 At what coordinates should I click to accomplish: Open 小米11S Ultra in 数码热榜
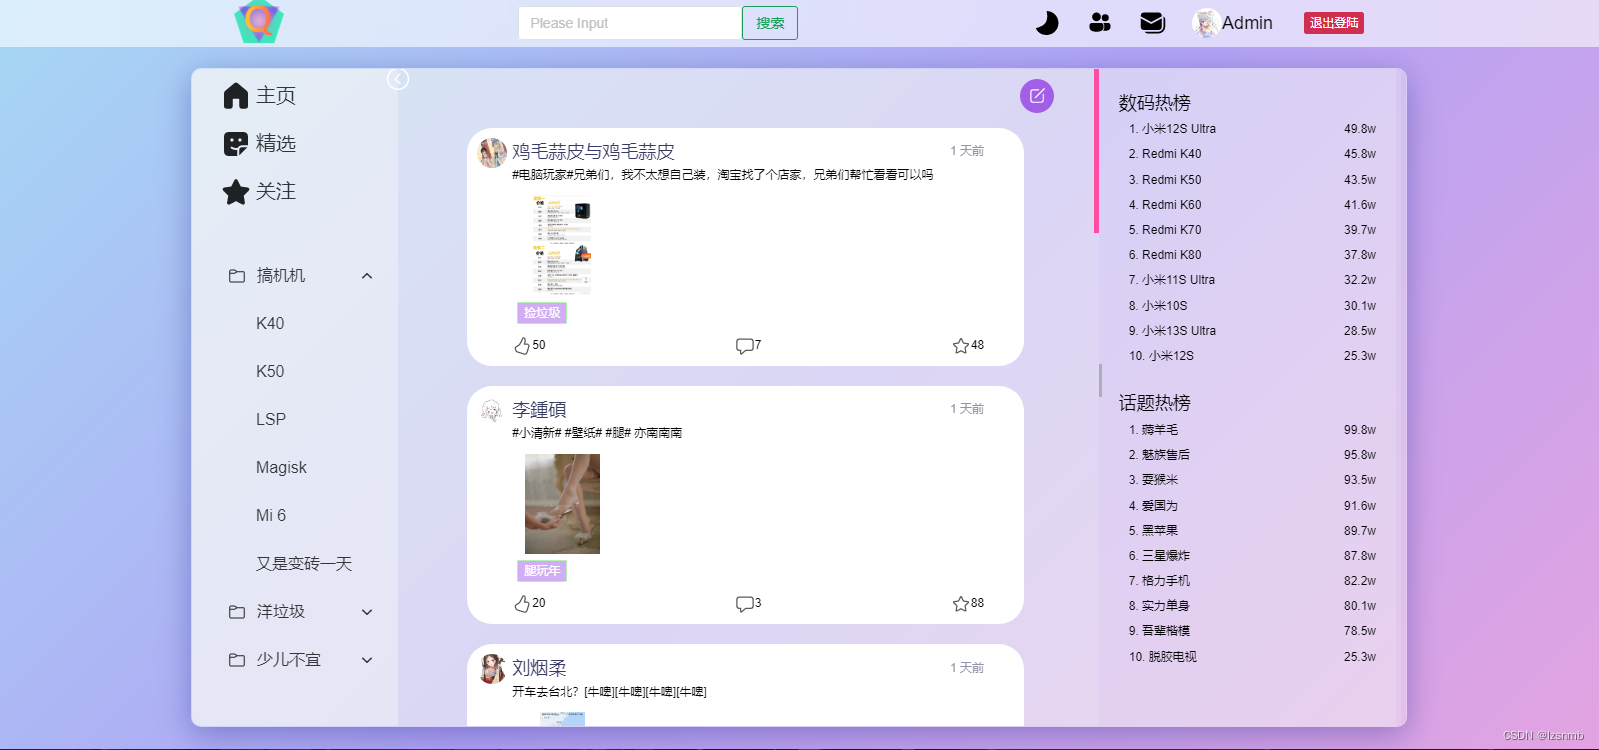(x=1179, y=280)
